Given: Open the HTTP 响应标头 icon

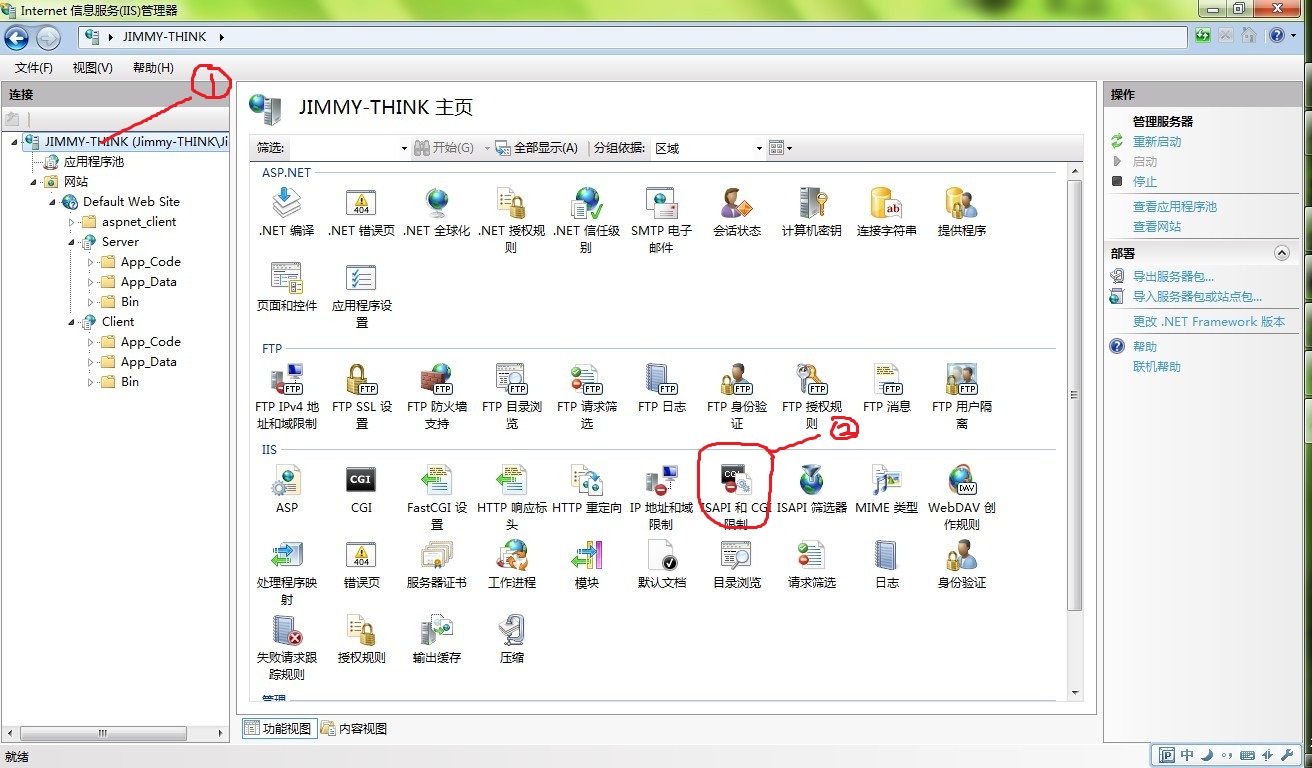Looking at the screenshot, I should pos(512,481).
